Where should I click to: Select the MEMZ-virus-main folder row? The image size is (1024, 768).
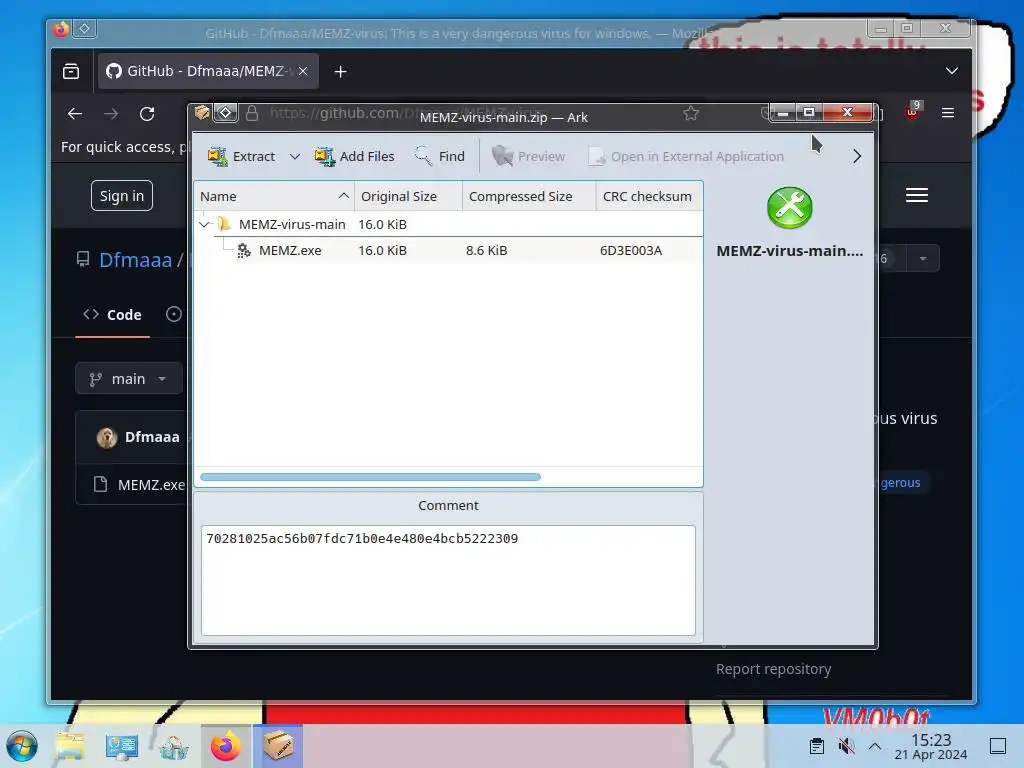click(448, 224)
